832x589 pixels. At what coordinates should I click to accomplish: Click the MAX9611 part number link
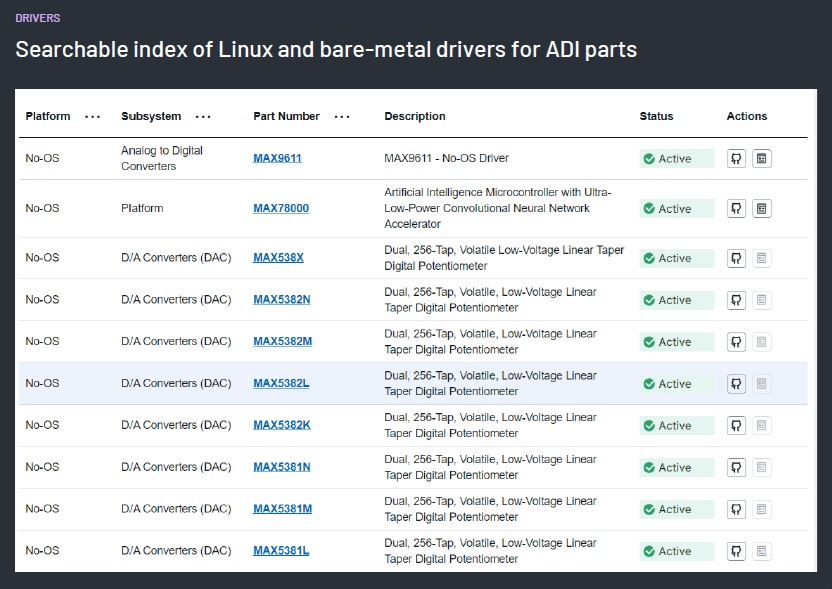click(277, 158)
